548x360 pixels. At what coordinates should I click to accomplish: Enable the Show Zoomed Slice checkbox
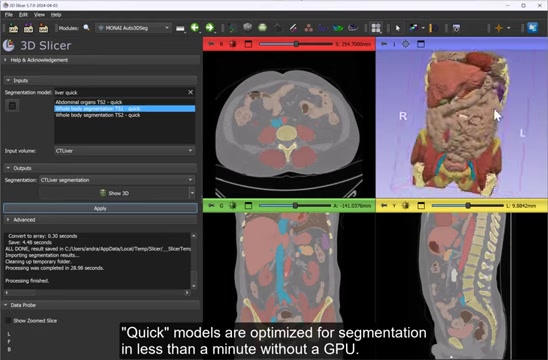pos(8,321)
